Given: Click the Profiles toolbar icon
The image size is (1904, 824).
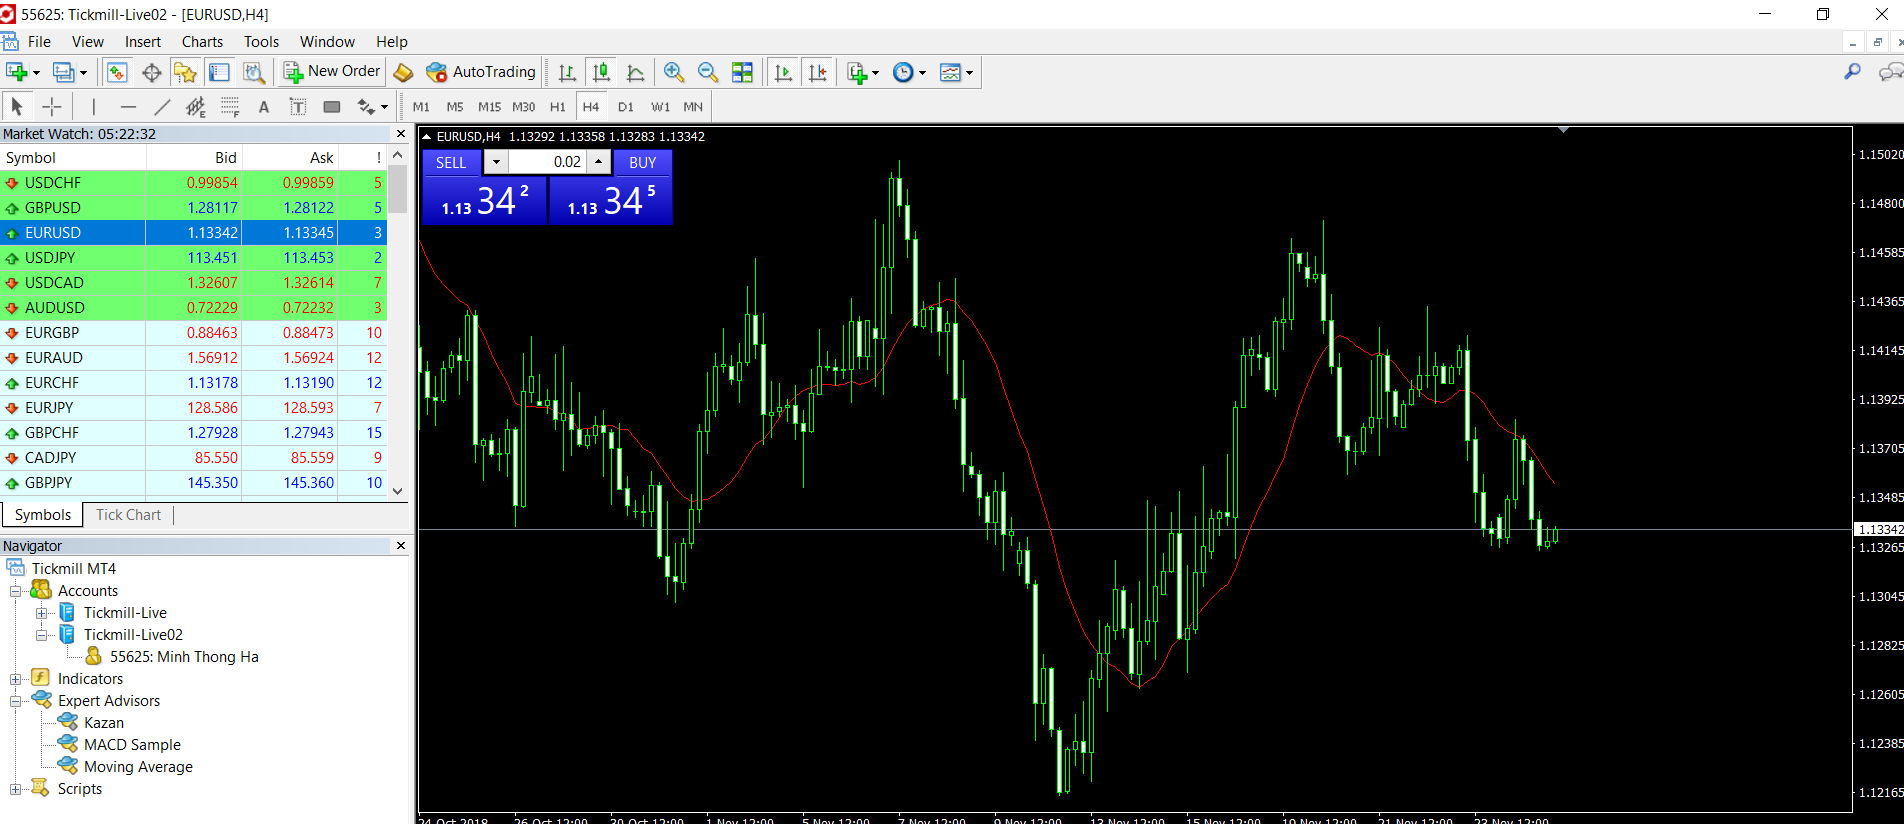Looking at the screenshot, I should [x=63, y=72].
